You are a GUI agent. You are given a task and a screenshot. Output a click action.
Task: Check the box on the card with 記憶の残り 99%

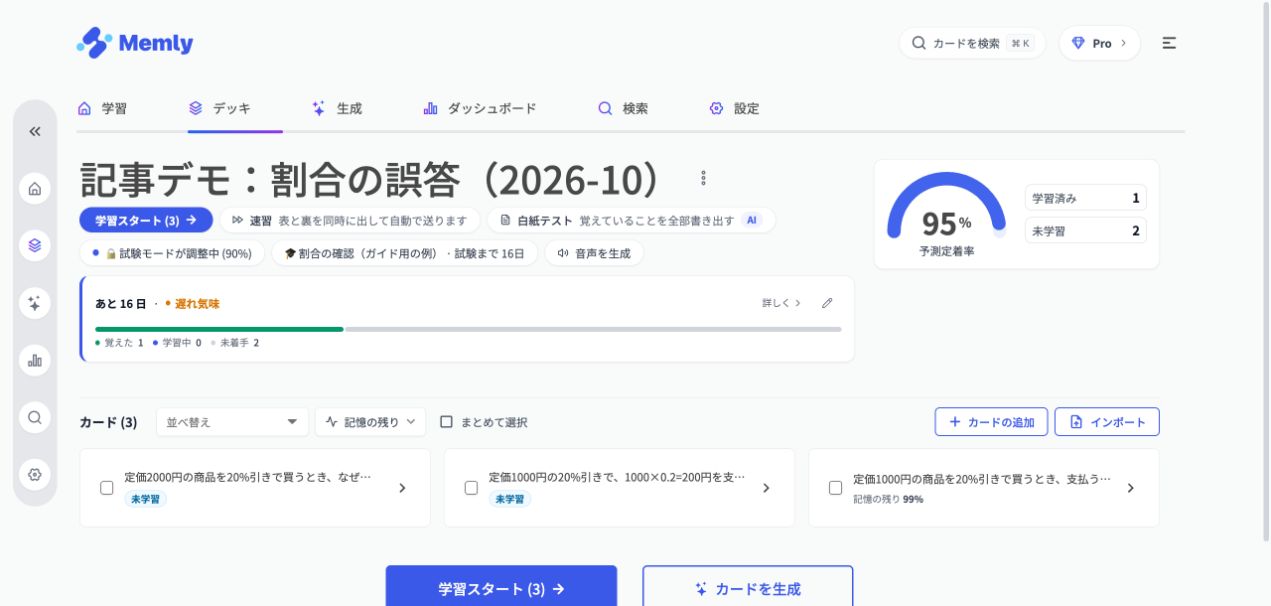(x=835, y=488)
